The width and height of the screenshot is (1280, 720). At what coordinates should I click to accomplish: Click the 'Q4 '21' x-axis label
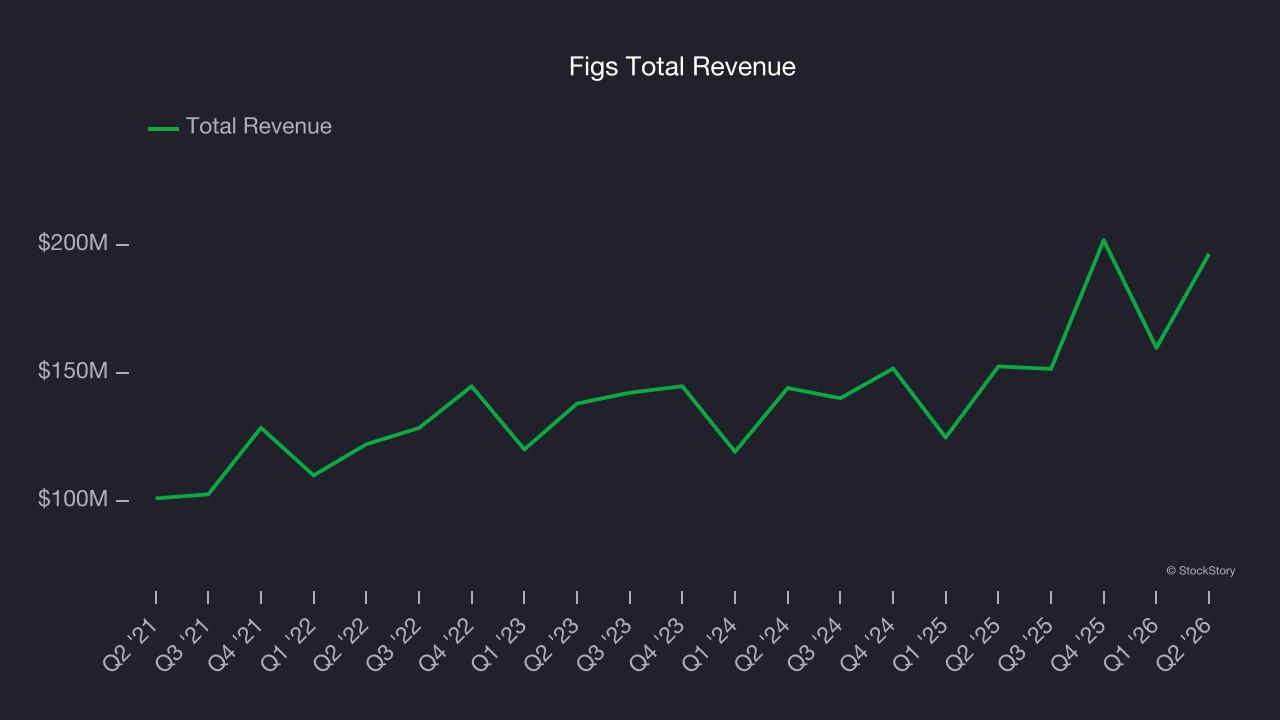[x=238, y=644]
